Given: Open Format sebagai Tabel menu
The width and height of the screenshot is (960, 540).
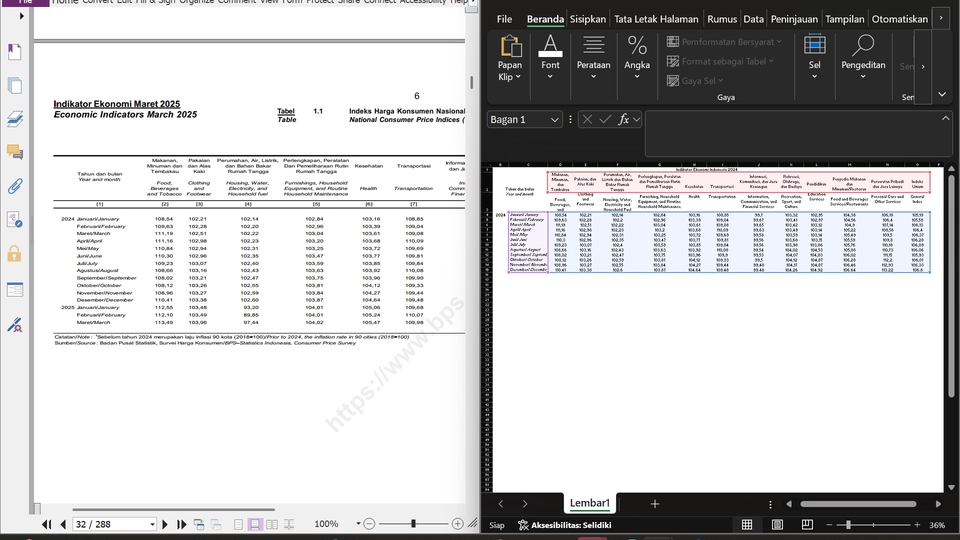Looking at the screenshot, I should 720,61.
